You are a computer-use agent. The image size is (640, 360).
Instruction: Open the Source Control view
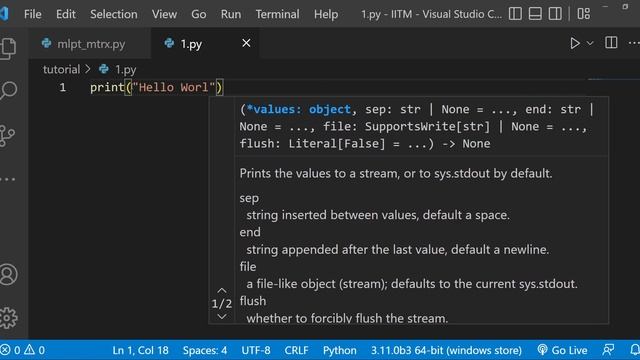(7, 136)
